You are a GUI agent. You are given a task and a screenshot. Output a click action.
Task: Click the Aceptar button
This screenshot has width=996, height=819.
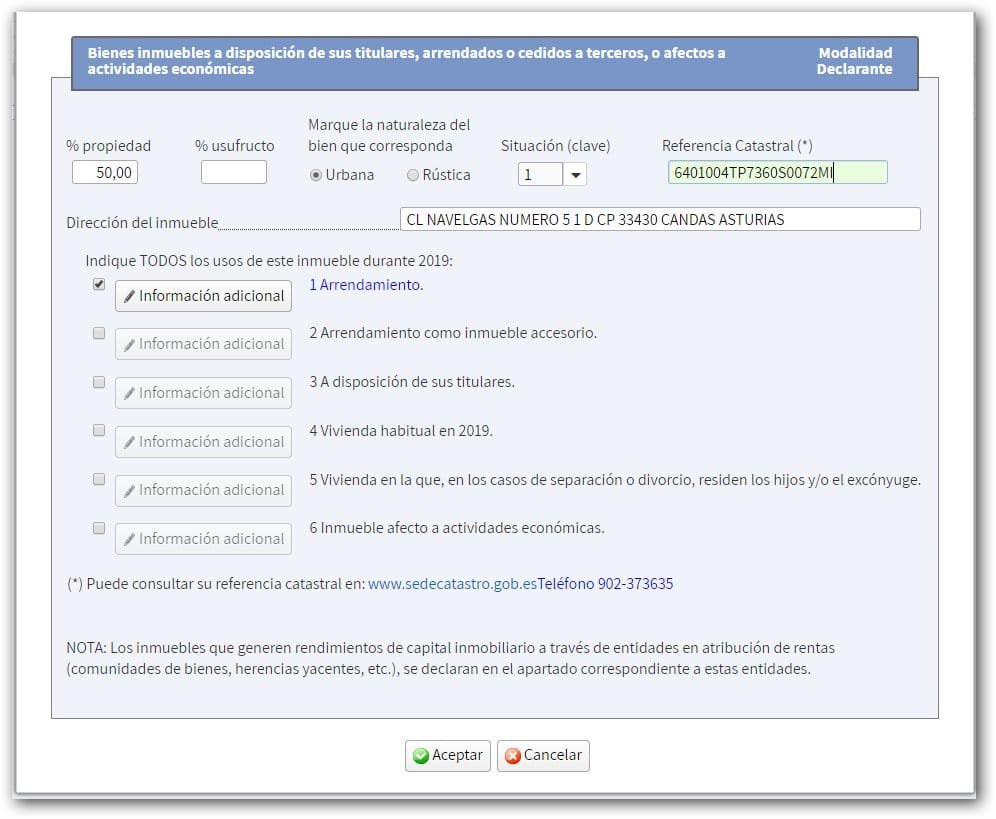click(x=448, y=755)
